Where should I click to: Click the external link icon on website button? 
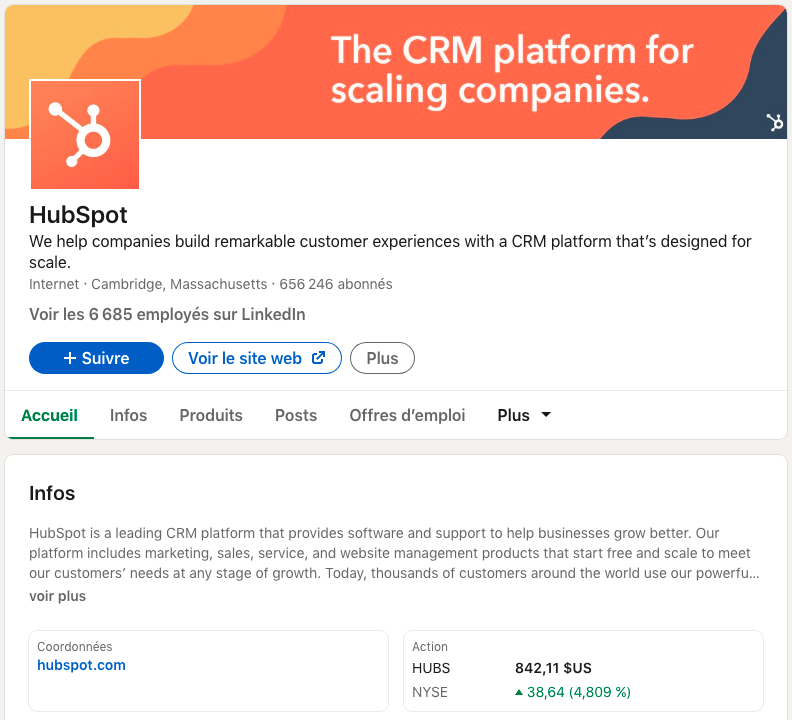click(318, 358)
